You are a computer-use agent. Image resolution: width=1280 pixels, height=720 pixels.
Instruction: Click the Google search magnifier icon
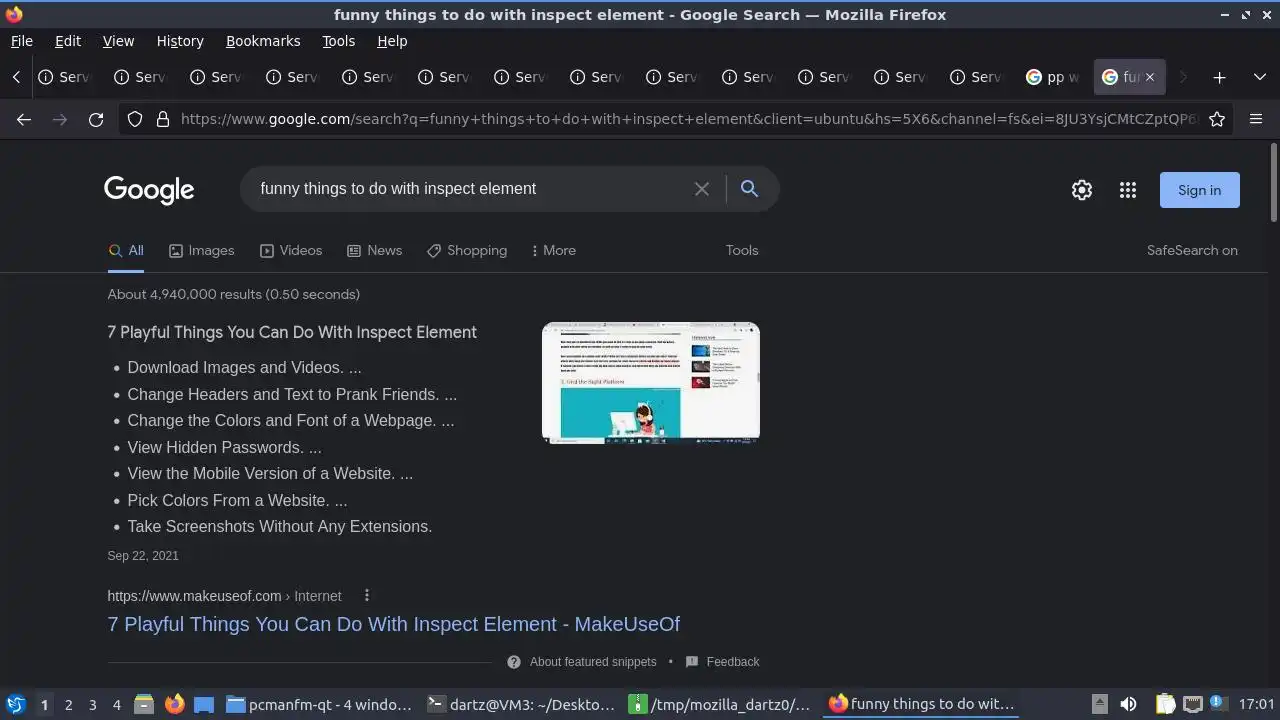[x=749, y=189]
